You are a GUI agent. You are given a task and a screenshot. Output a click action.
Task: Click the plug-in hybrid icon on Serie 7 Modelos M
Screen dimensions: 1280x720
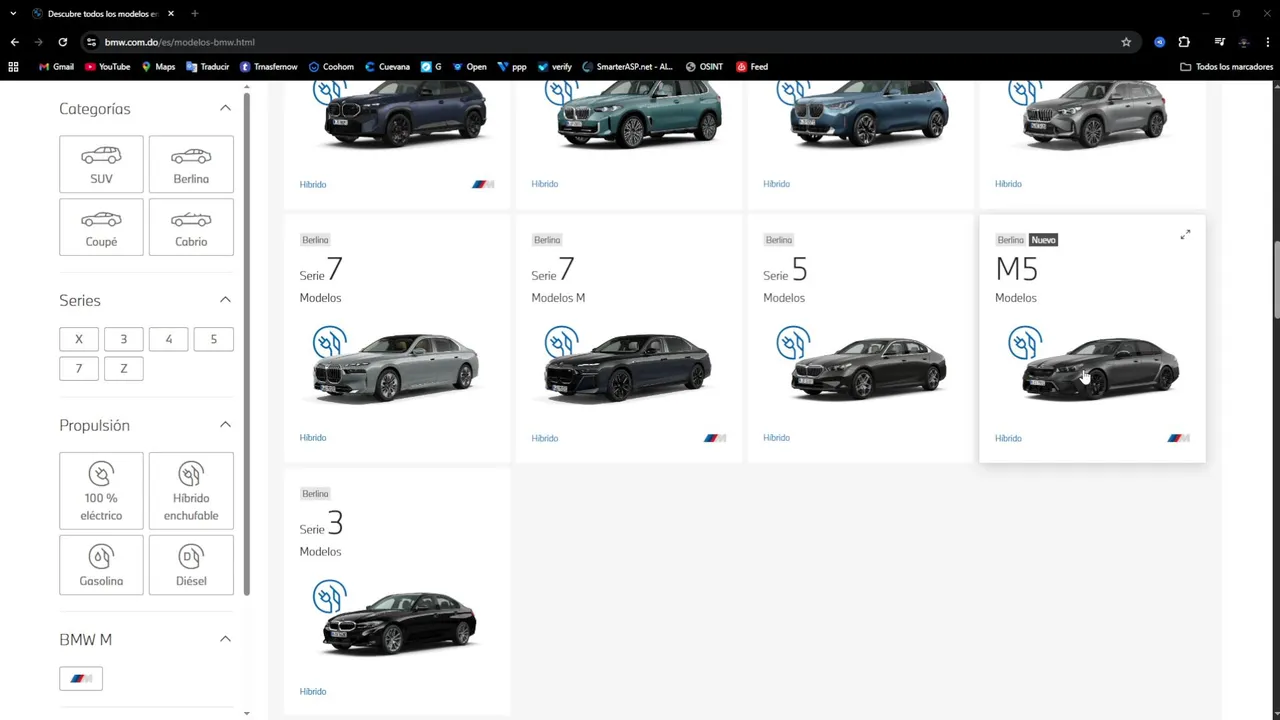click(x=561, y=343)
